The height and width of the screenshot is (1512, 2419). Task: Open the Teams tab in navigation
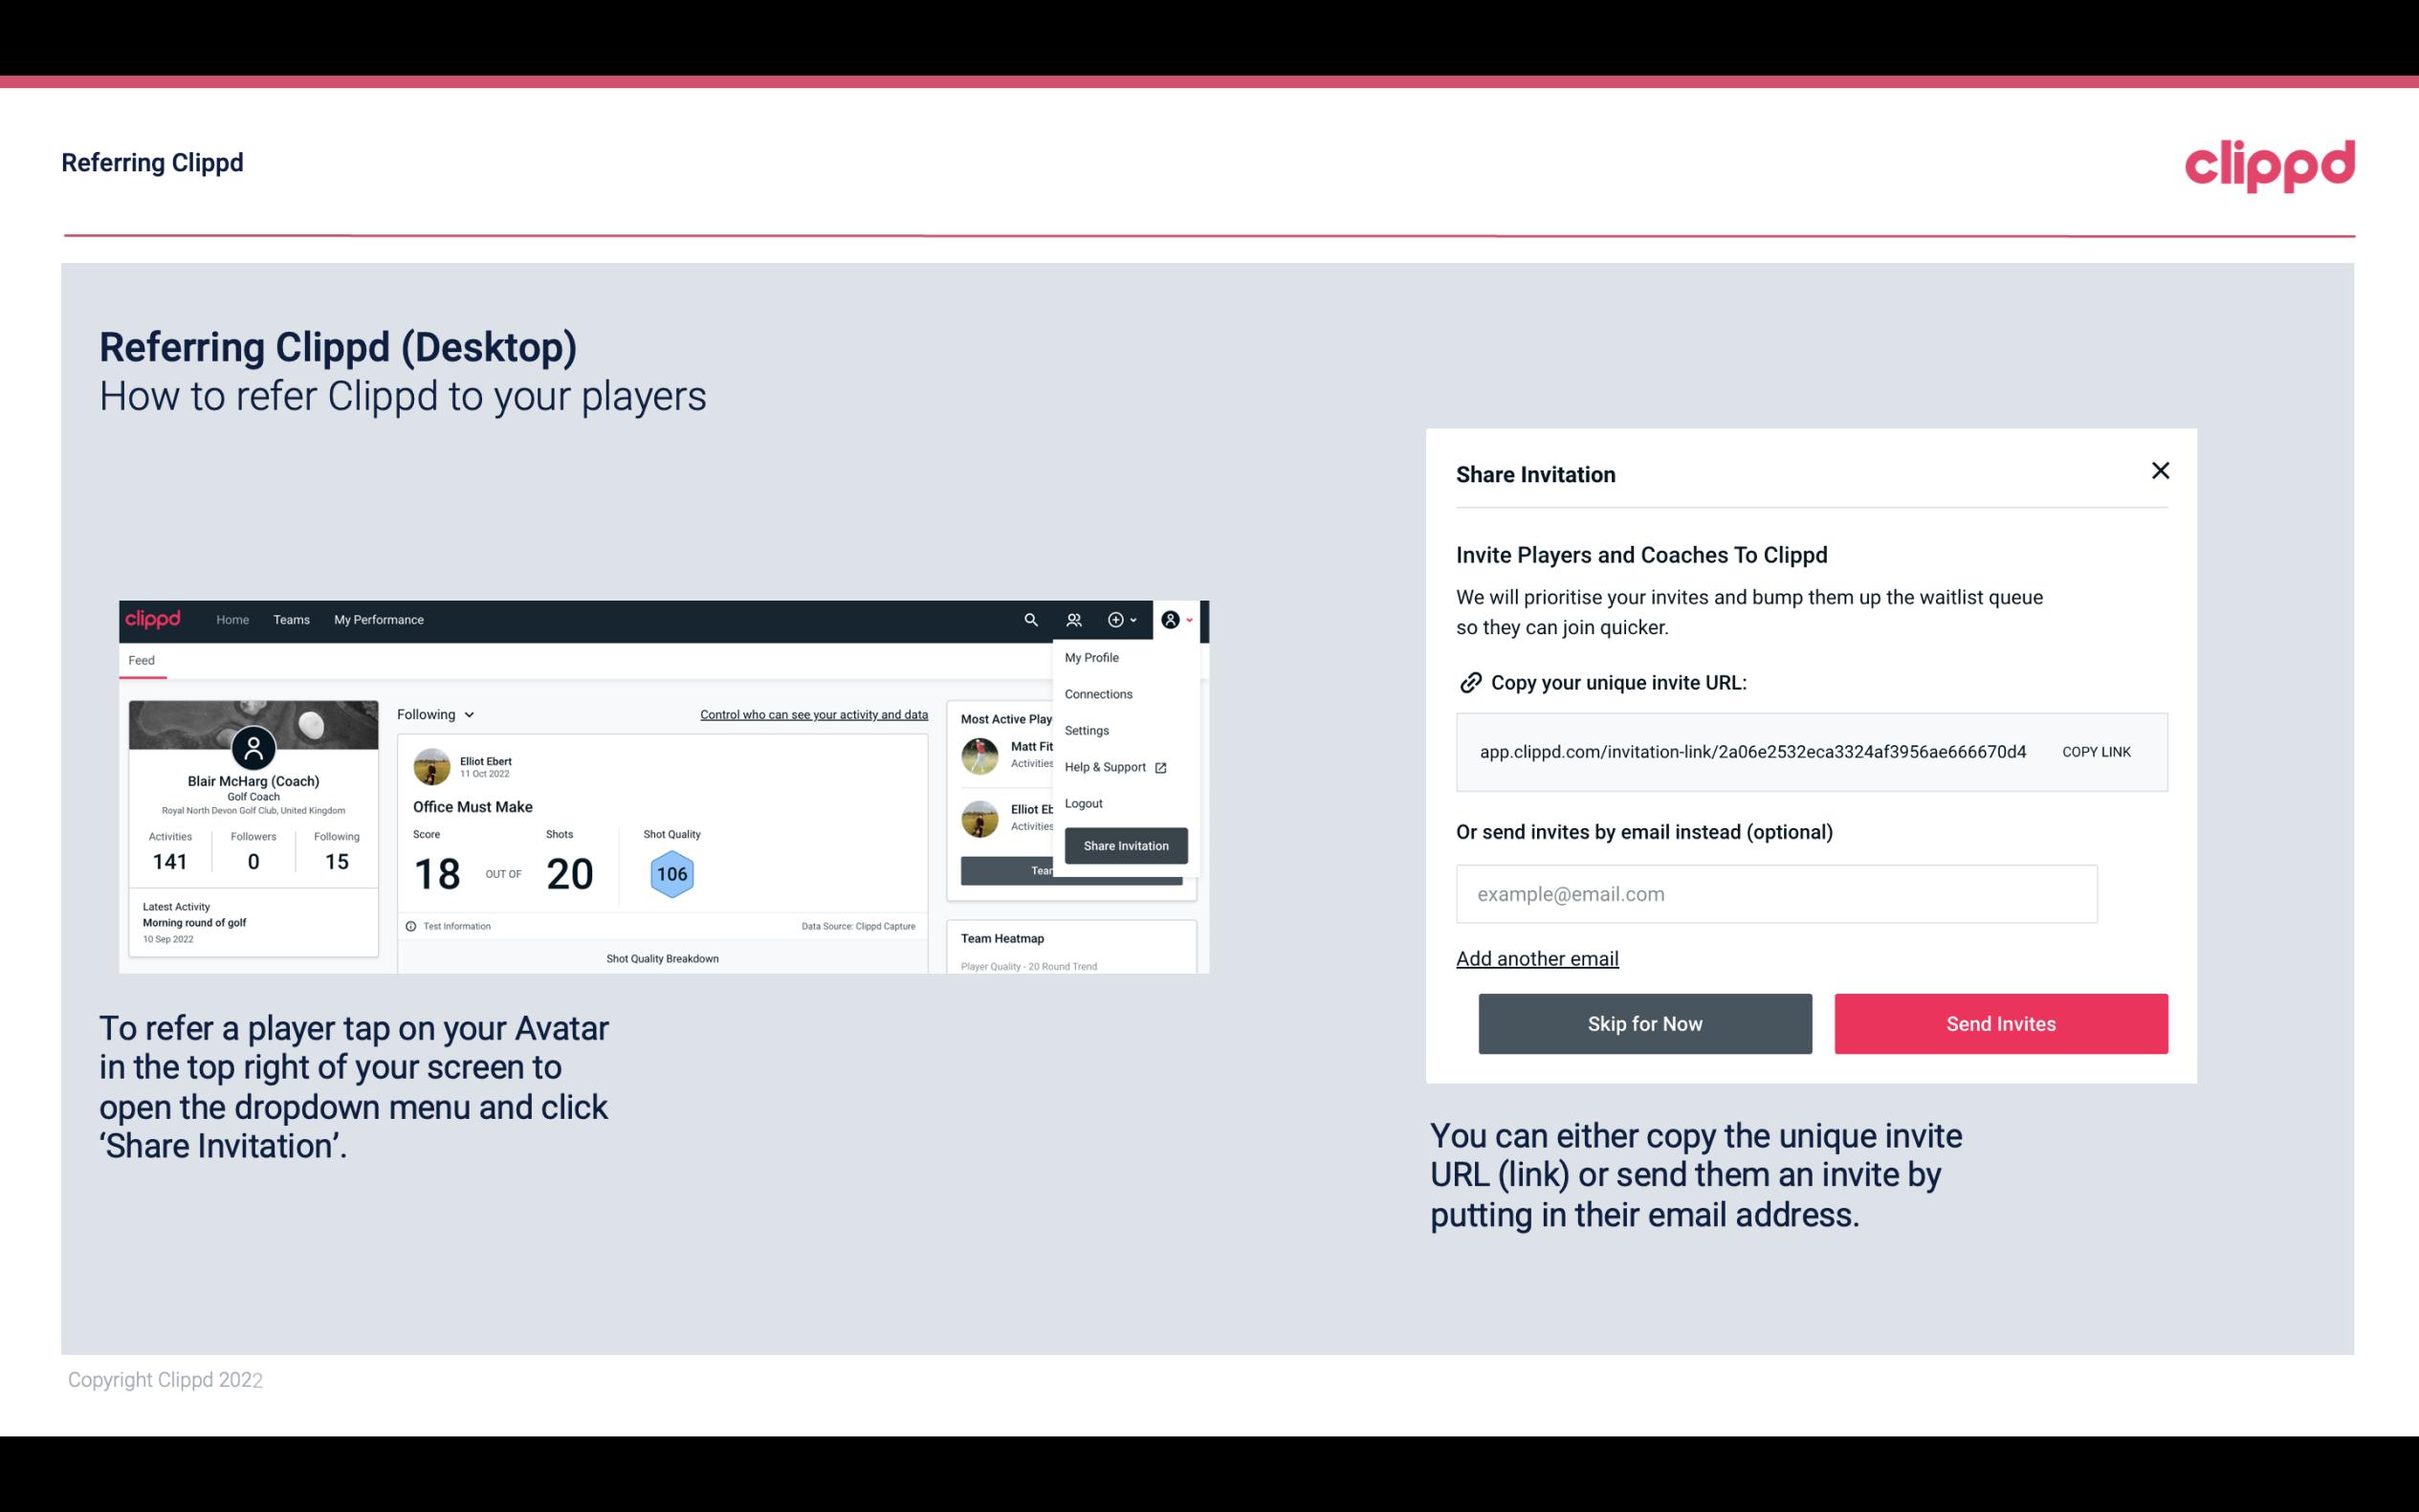click(x=289, y=619)
